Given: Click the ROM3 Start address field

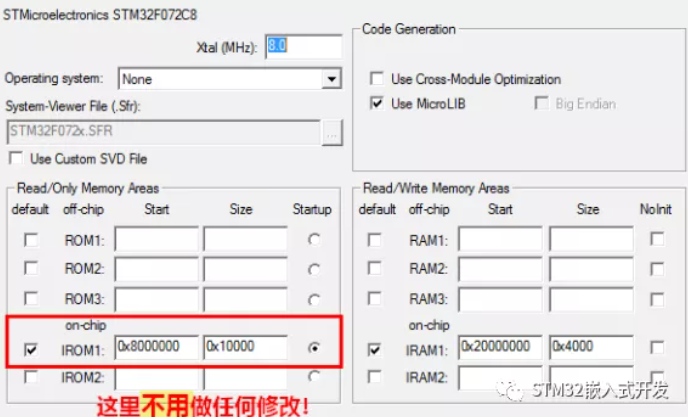Looking at the screenshot, I should [x=157, y=299].
